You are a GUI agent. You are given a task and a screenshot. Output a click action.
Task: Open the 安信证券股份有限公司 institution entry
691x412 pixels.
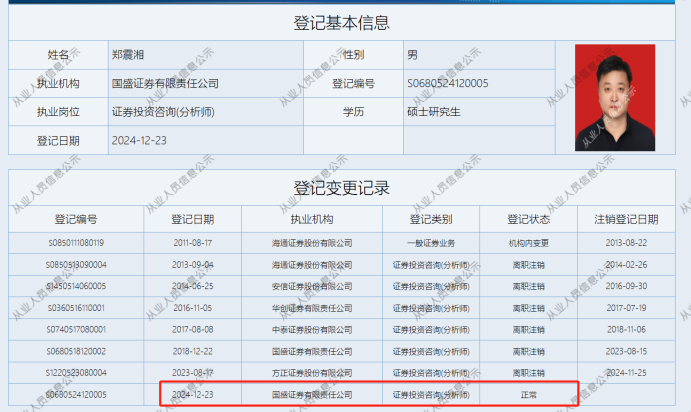[312, 286]
